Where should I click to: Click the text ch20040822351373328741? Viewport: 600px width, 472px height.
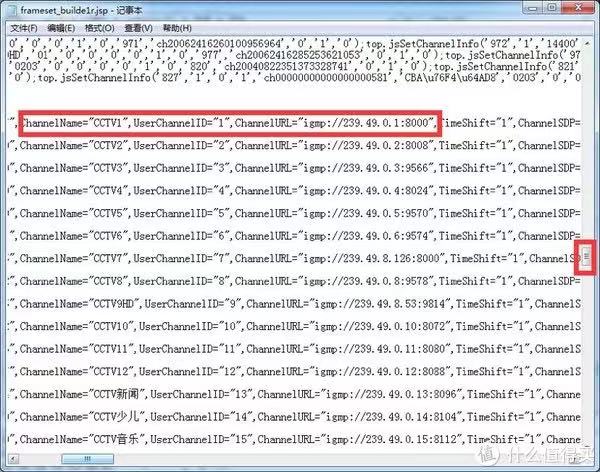coord(286,66)
